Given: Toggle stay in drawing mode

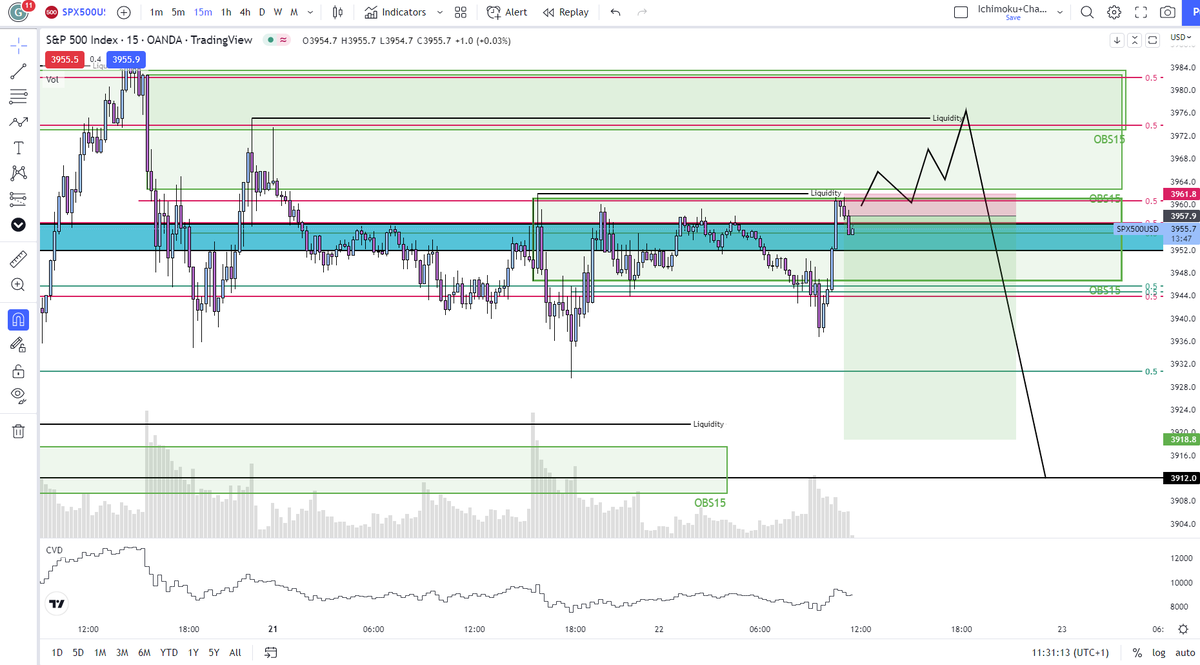Looking at the screenshot, I should [x=18, y=345].
